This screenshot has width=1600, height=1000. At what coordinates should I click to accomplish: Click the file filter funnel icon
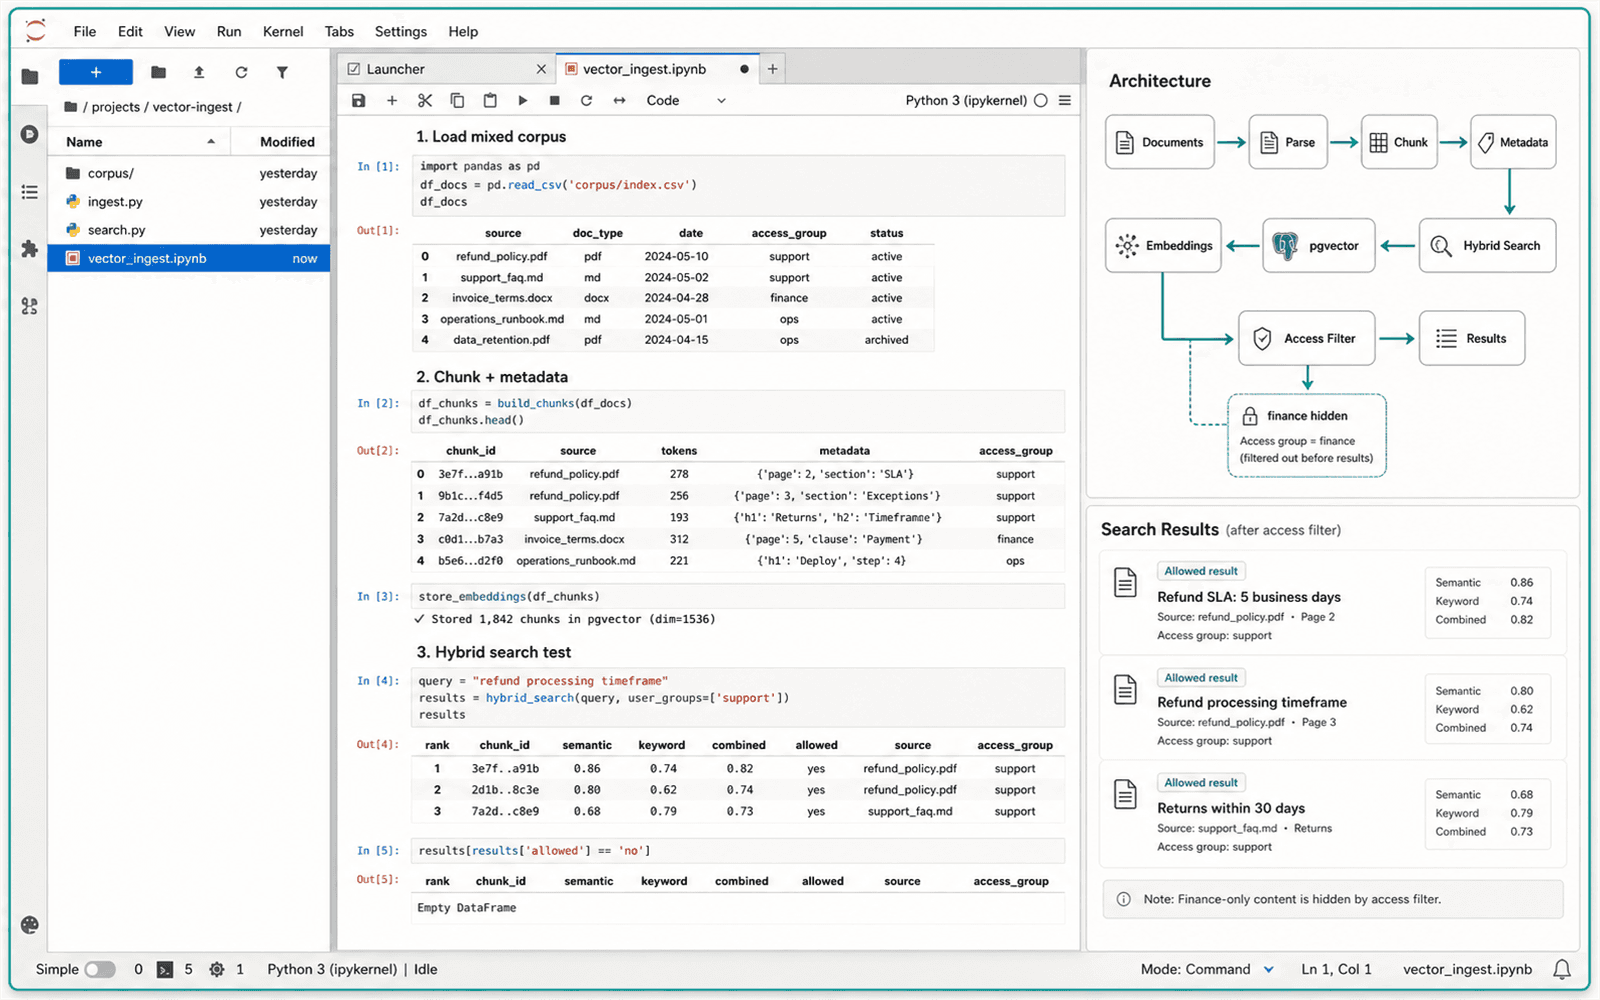(282, 72)
